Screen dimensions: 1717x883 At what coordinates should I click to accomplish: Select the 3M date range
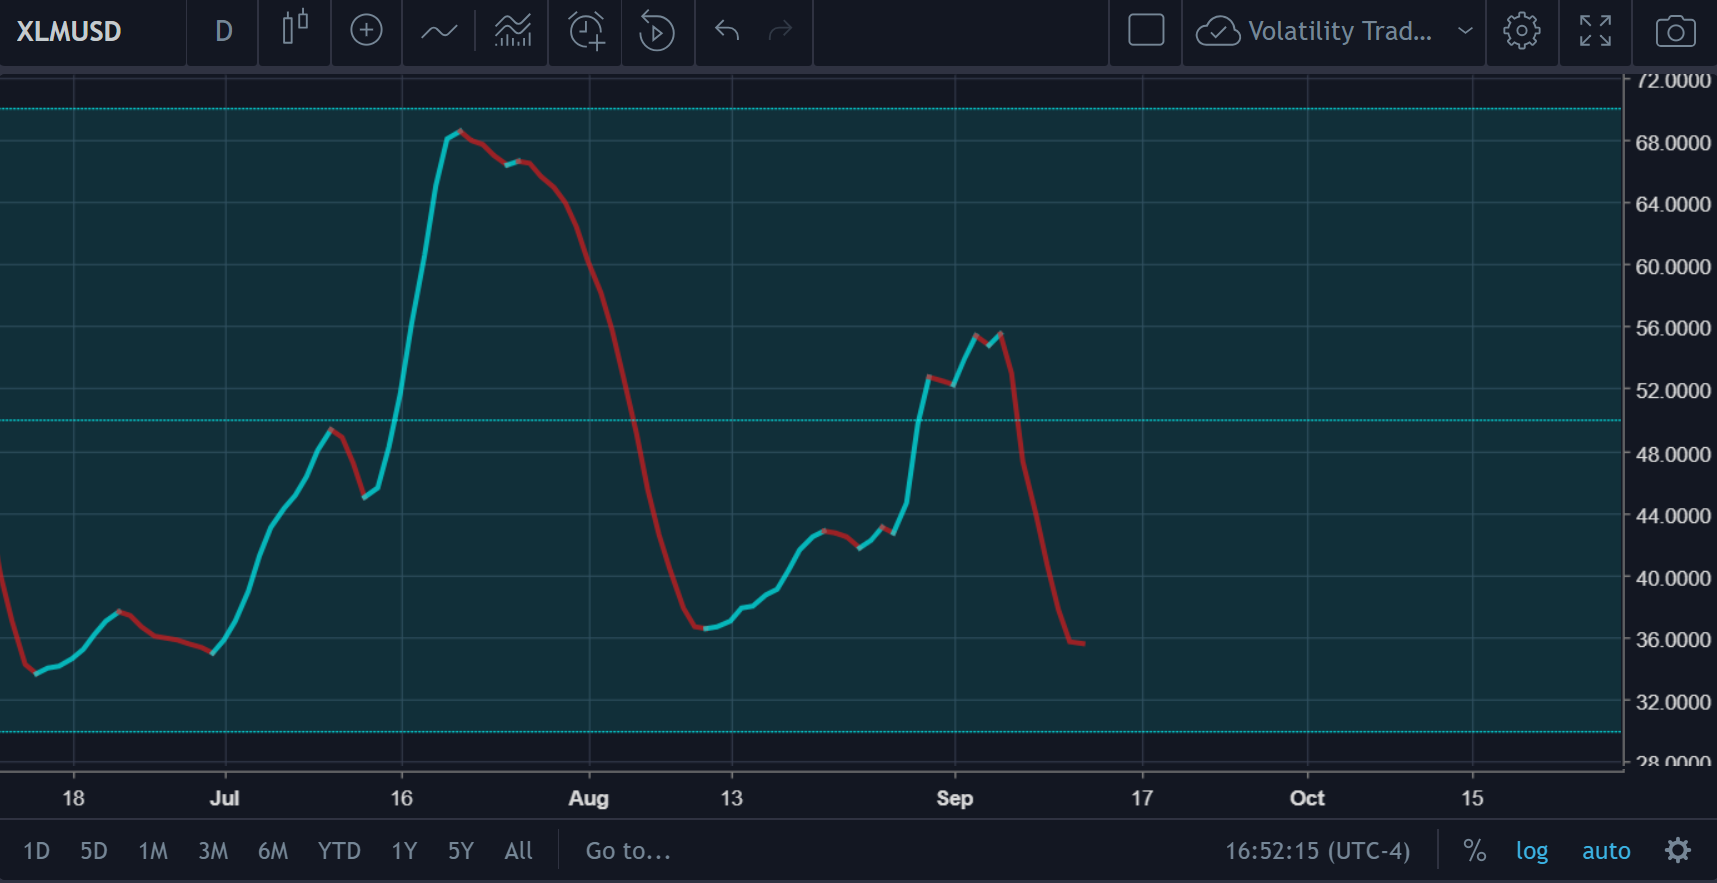[213, 851]
